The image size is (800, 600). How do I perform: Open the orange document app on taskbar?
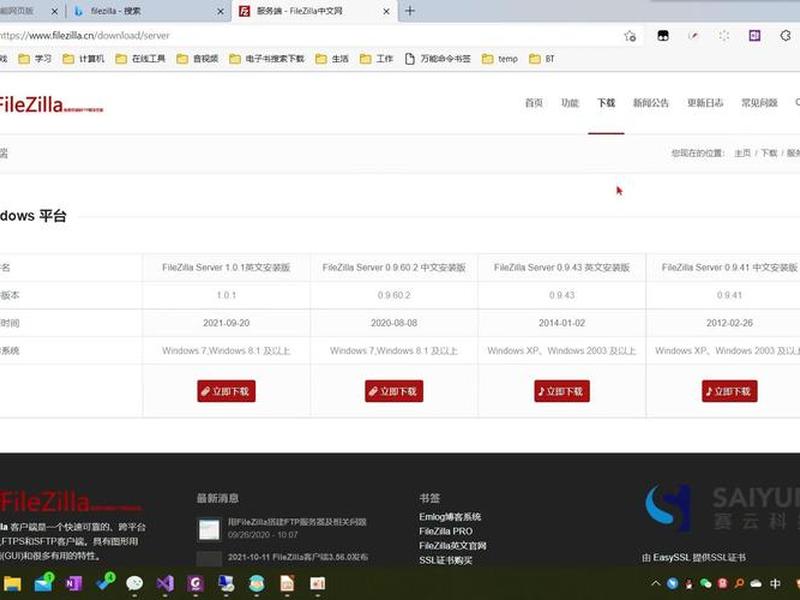(x=287, y=583)
